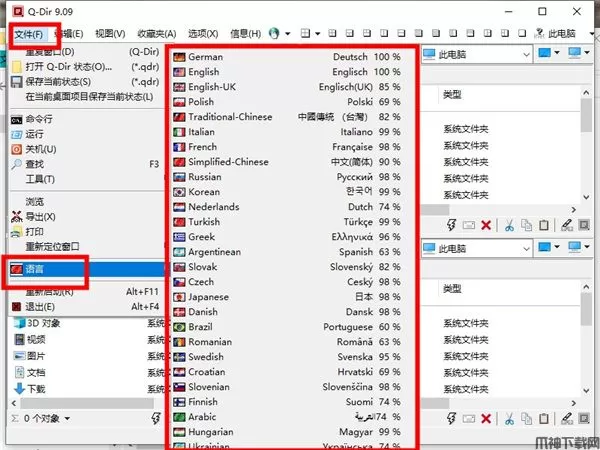
Task: Open 打开 Q-Dir 状态(O) entry
Action: 85,67
